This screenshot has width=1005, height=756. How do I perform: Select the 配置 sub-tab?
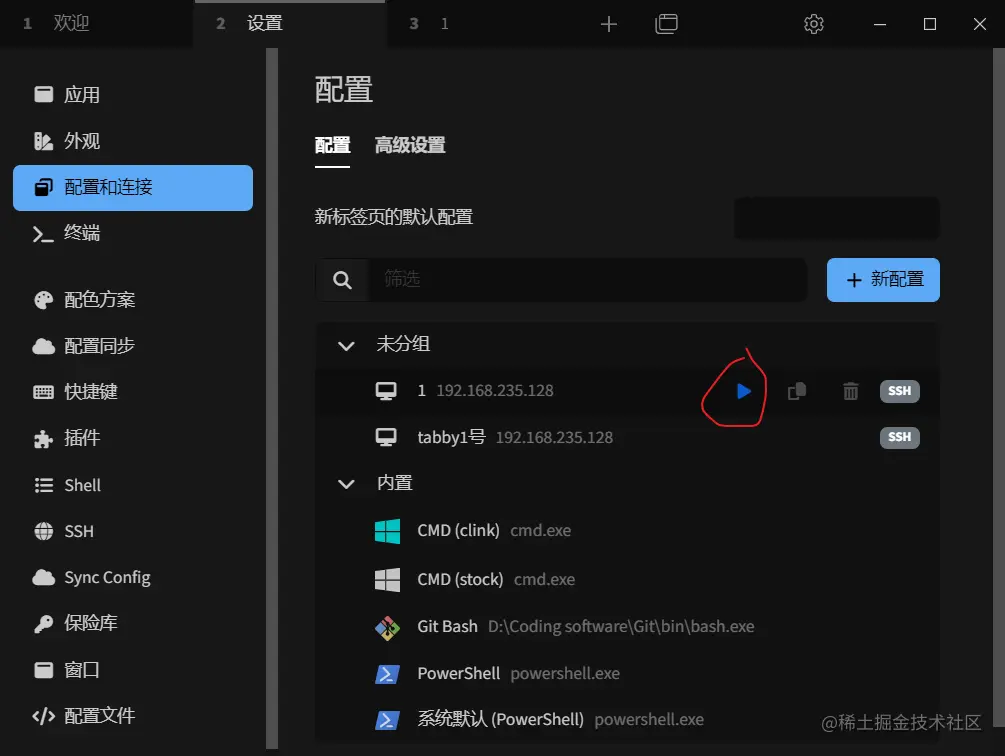click(332, 145)
